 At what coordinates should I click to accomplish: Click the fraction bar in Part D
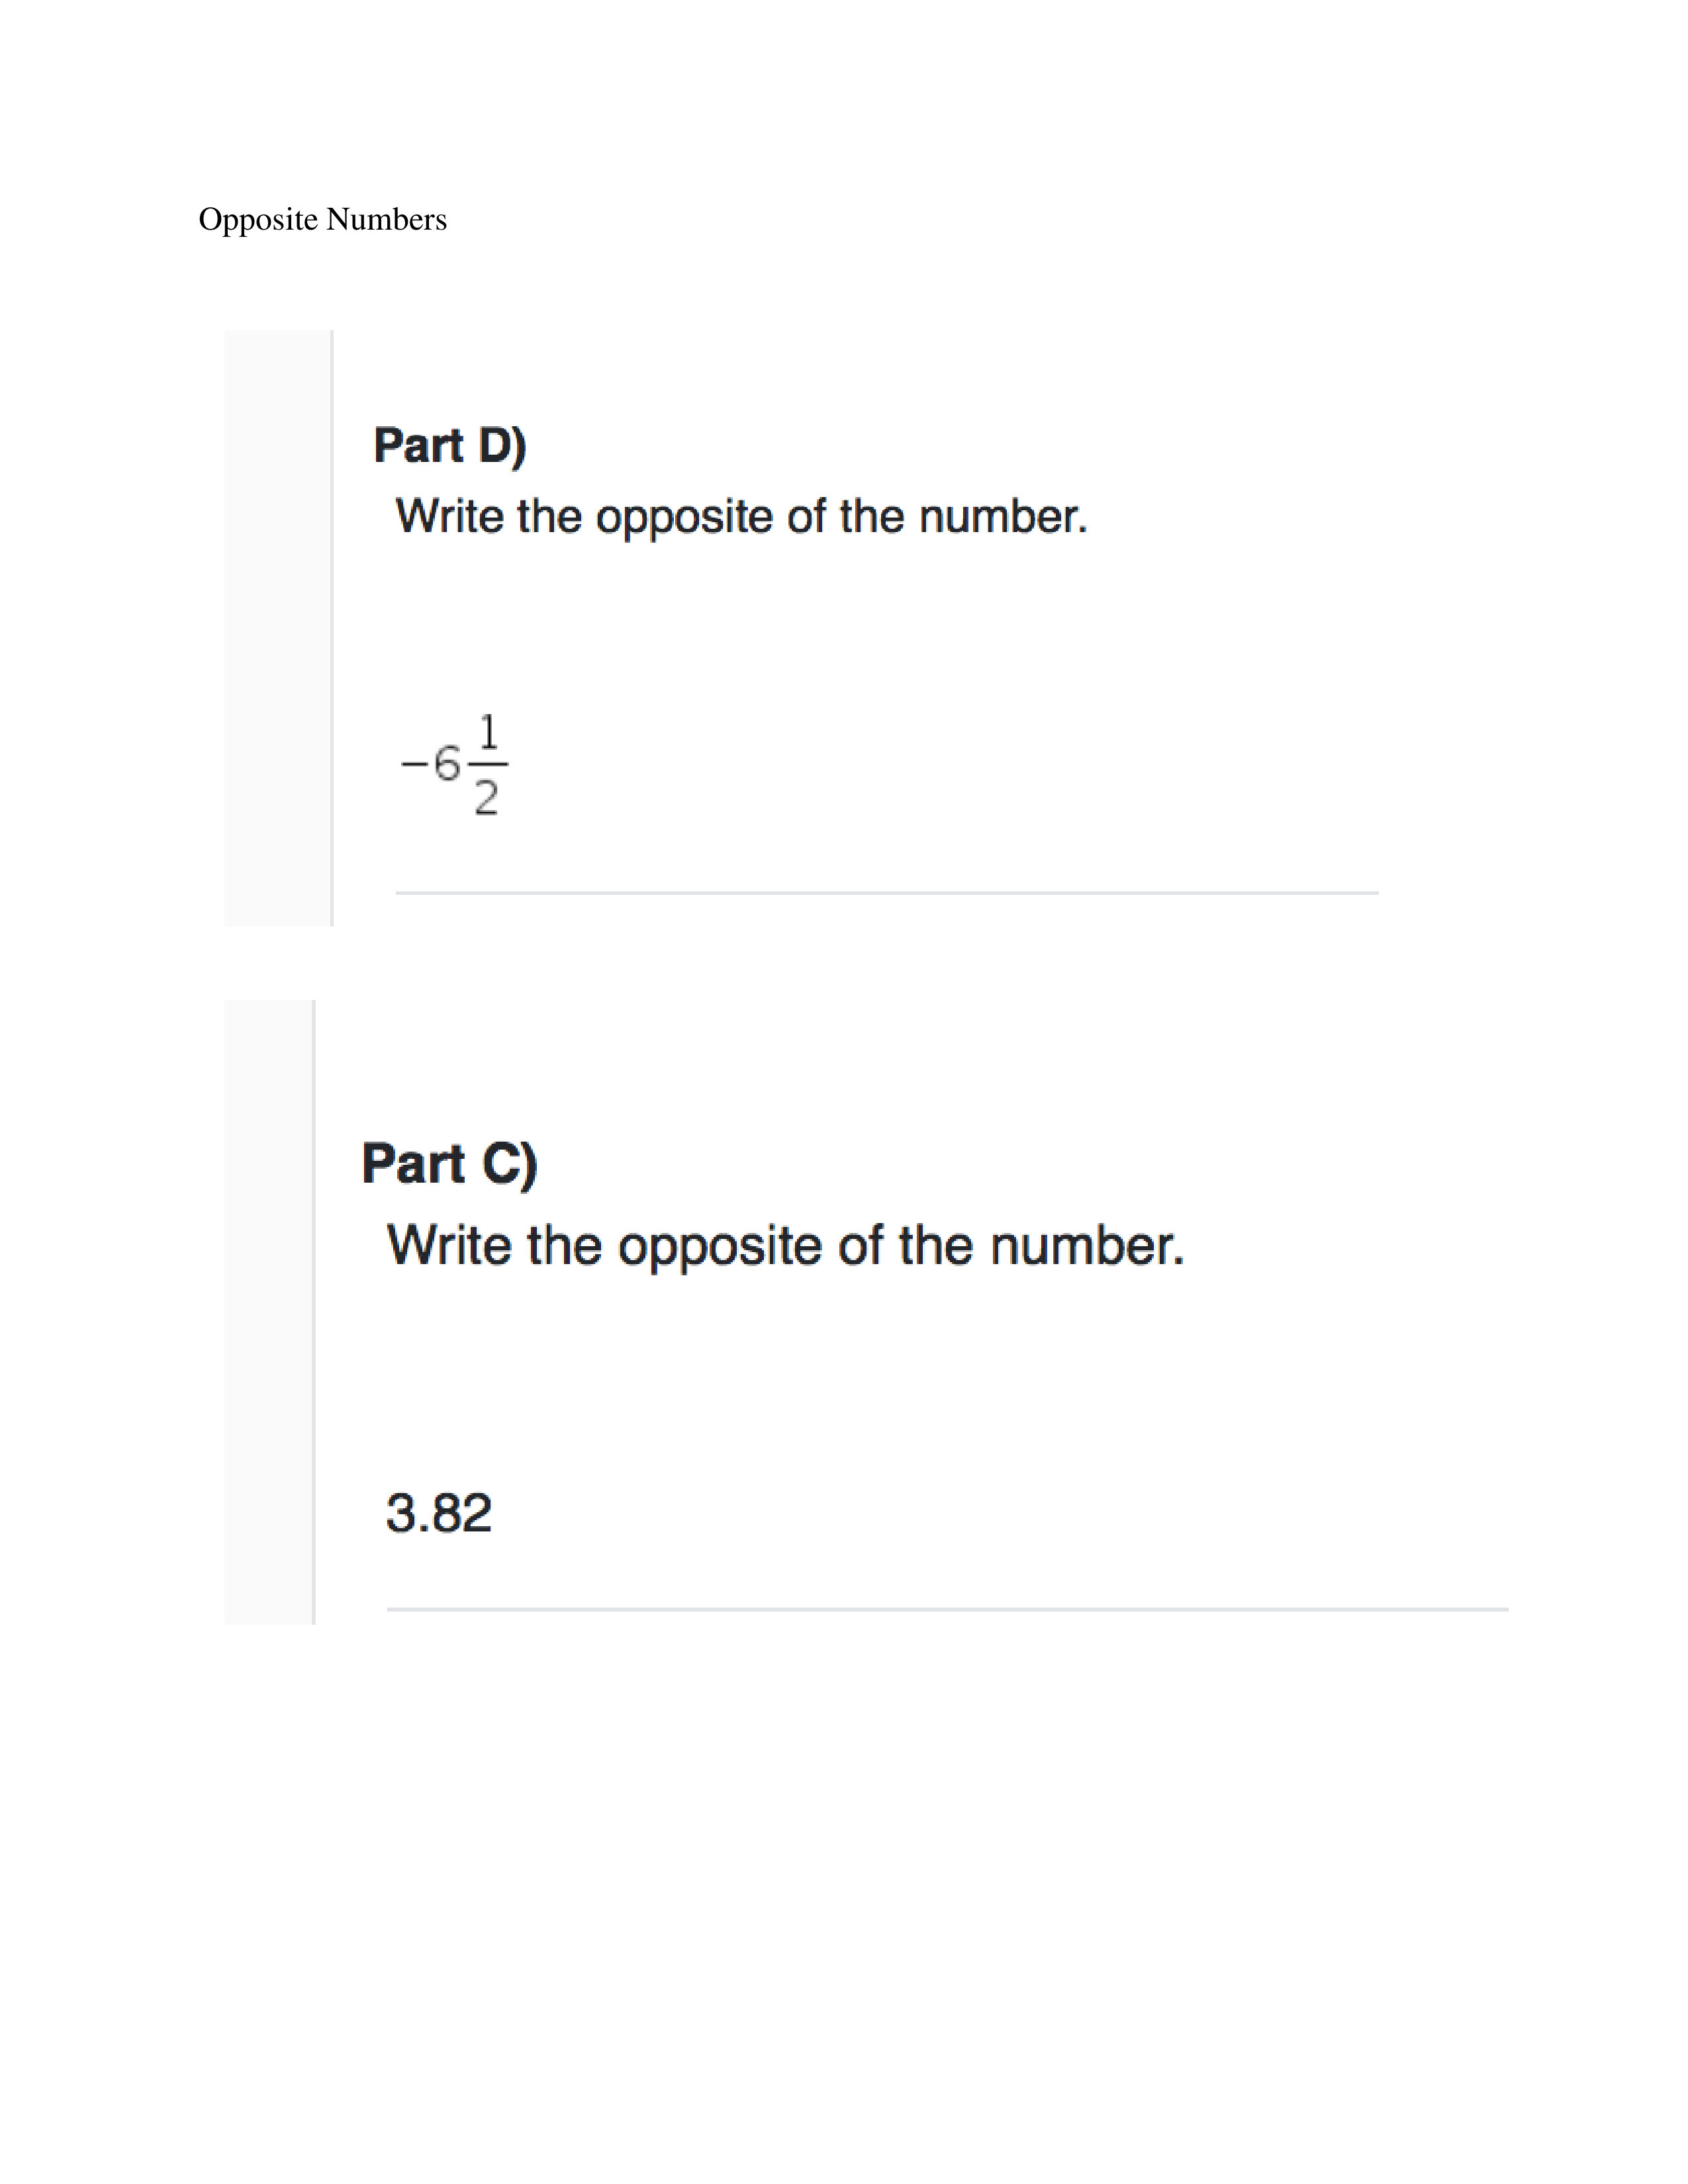pos(488,765)
